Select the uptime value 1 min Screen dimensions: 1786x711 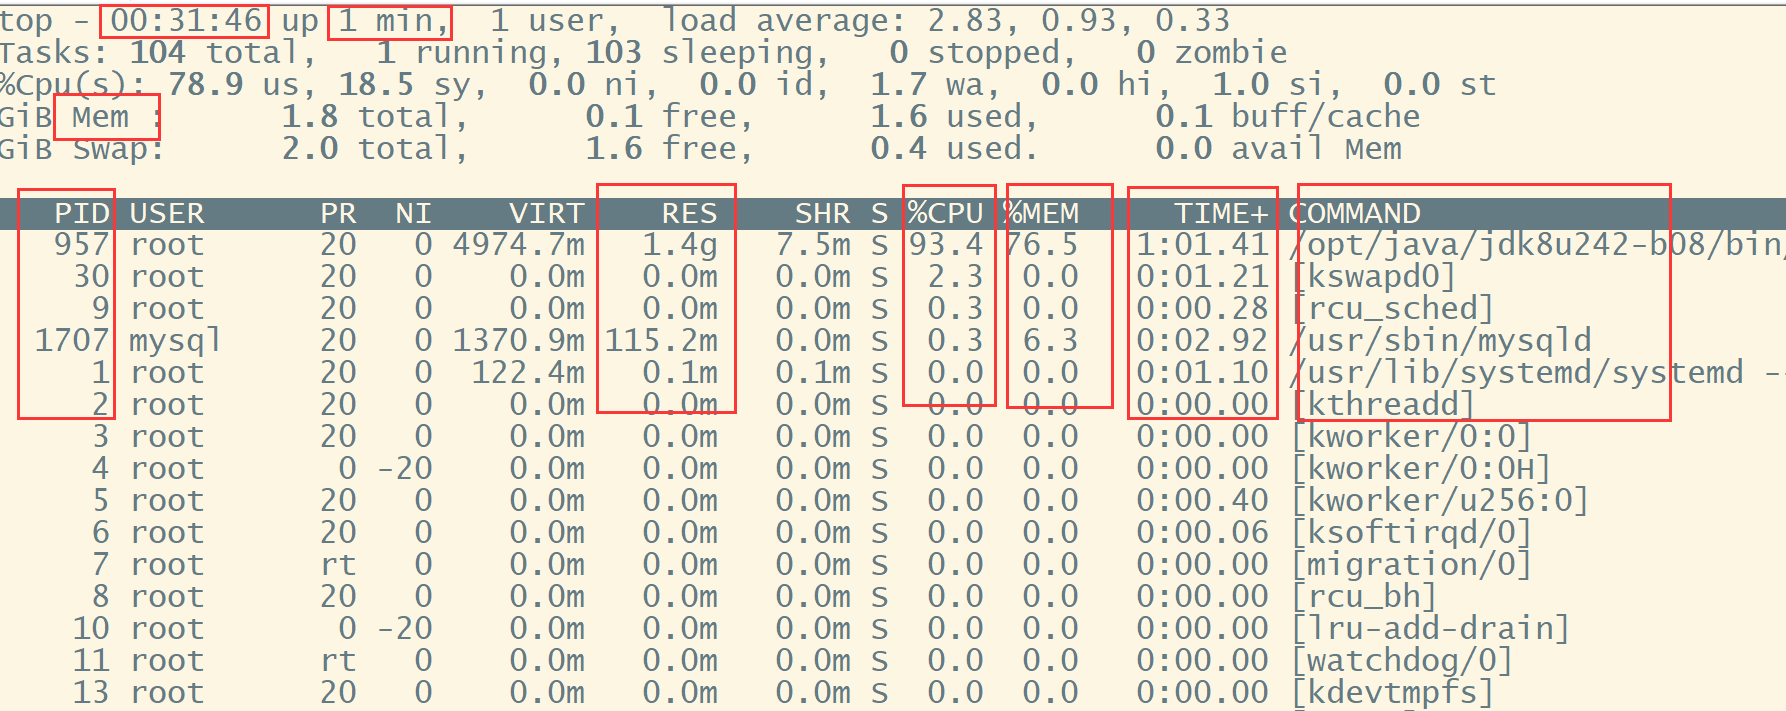(386, 21)
